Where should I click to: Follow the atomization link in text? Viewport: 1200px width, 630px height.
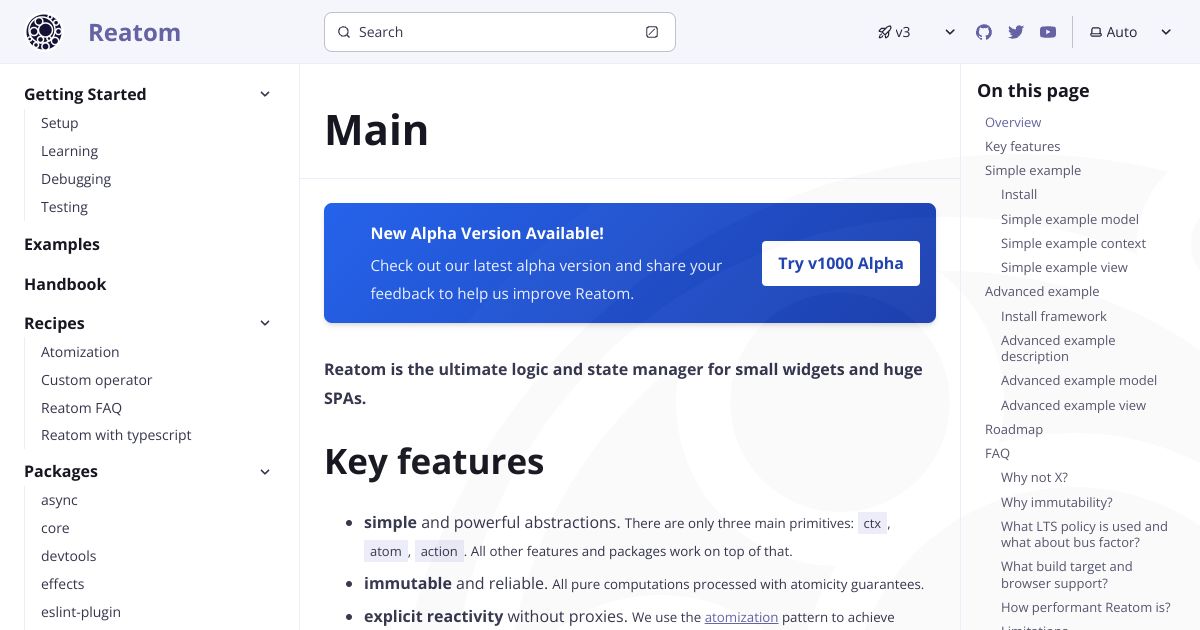pyautogui.click(x=741, y=618)
